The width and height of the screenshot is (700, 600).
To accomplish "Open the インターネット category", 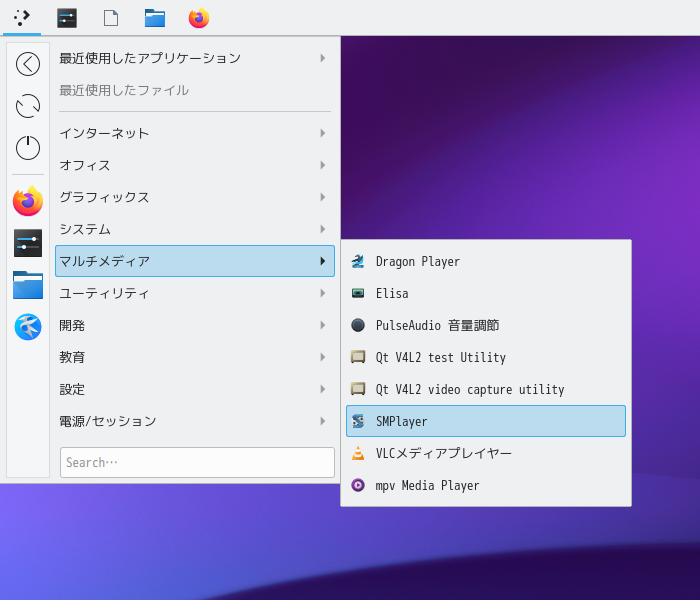I will pyautogui.click(x=195, y=133).
